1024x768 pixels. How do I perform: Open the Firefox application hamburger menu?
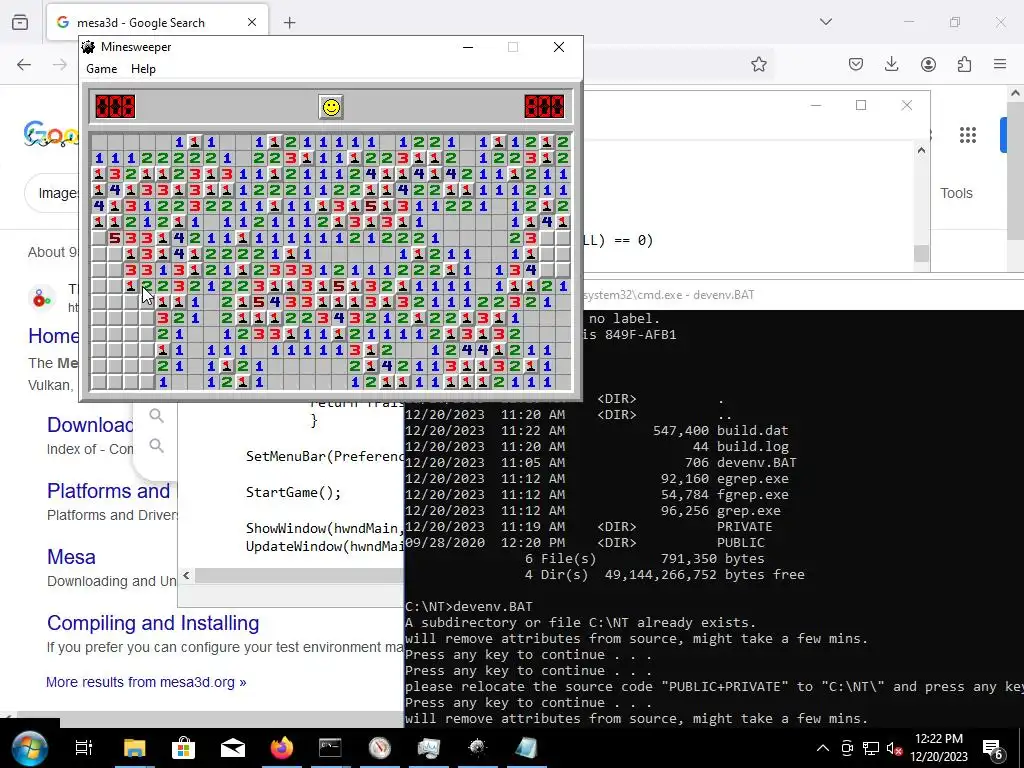click(x=1000, y=64)
